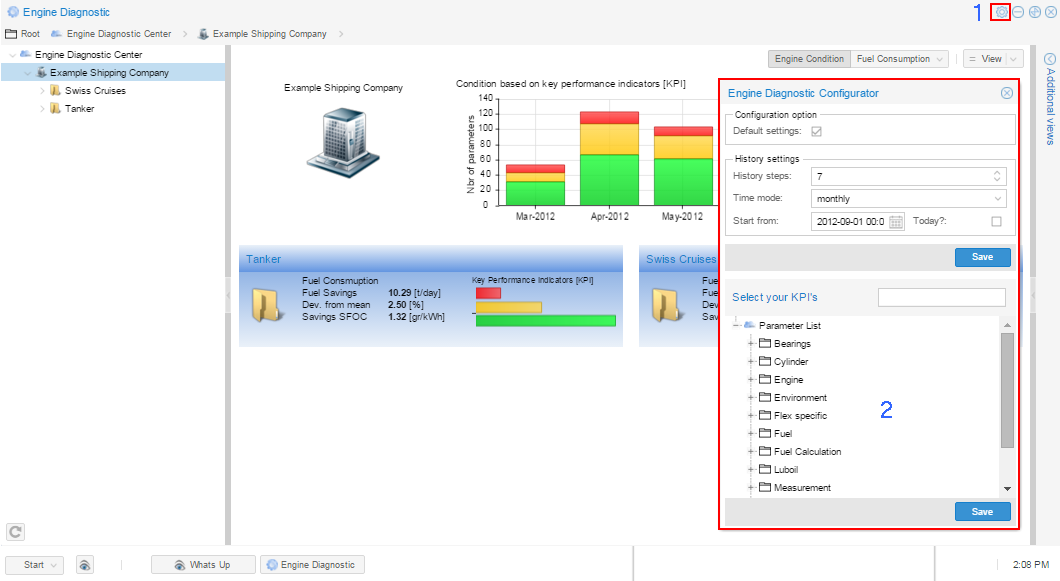The height and width of the screenshot is (581, 1060).
Task: Click the minimize circle icon beside the gear
Action: [x=1017, y=12]
